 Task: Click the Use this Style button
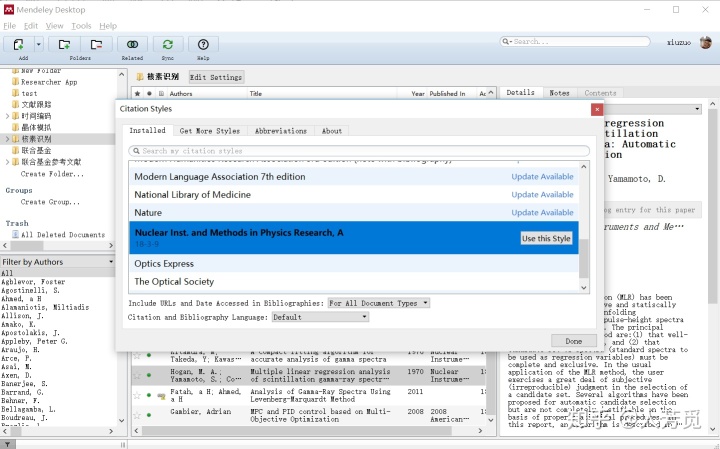pos(546,238)
